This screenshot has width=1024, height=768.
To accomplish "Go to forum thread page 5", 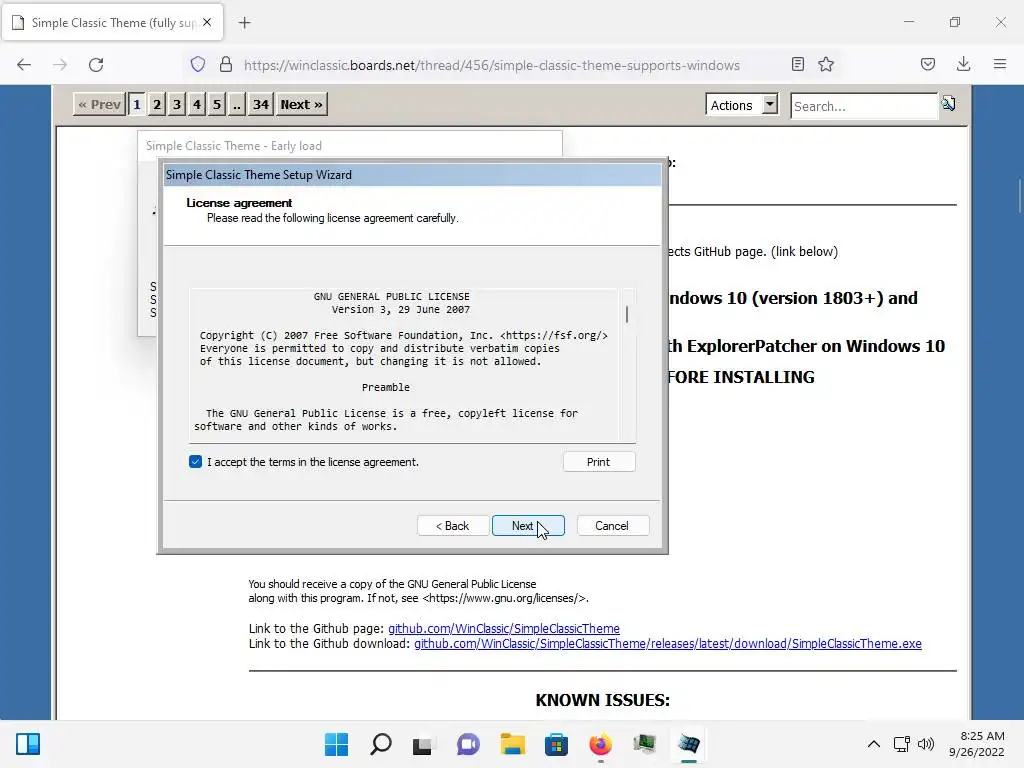I will 217,104.
